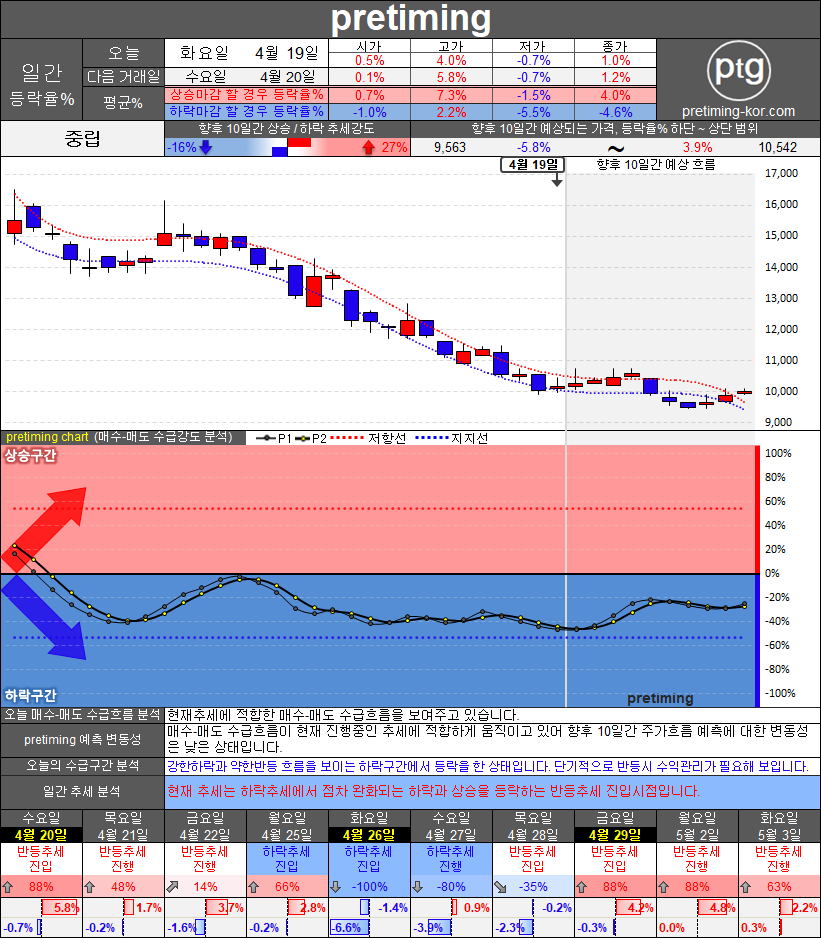Click the up arrow in the 4월 29일 forecast column

click(x=582, y=887)
